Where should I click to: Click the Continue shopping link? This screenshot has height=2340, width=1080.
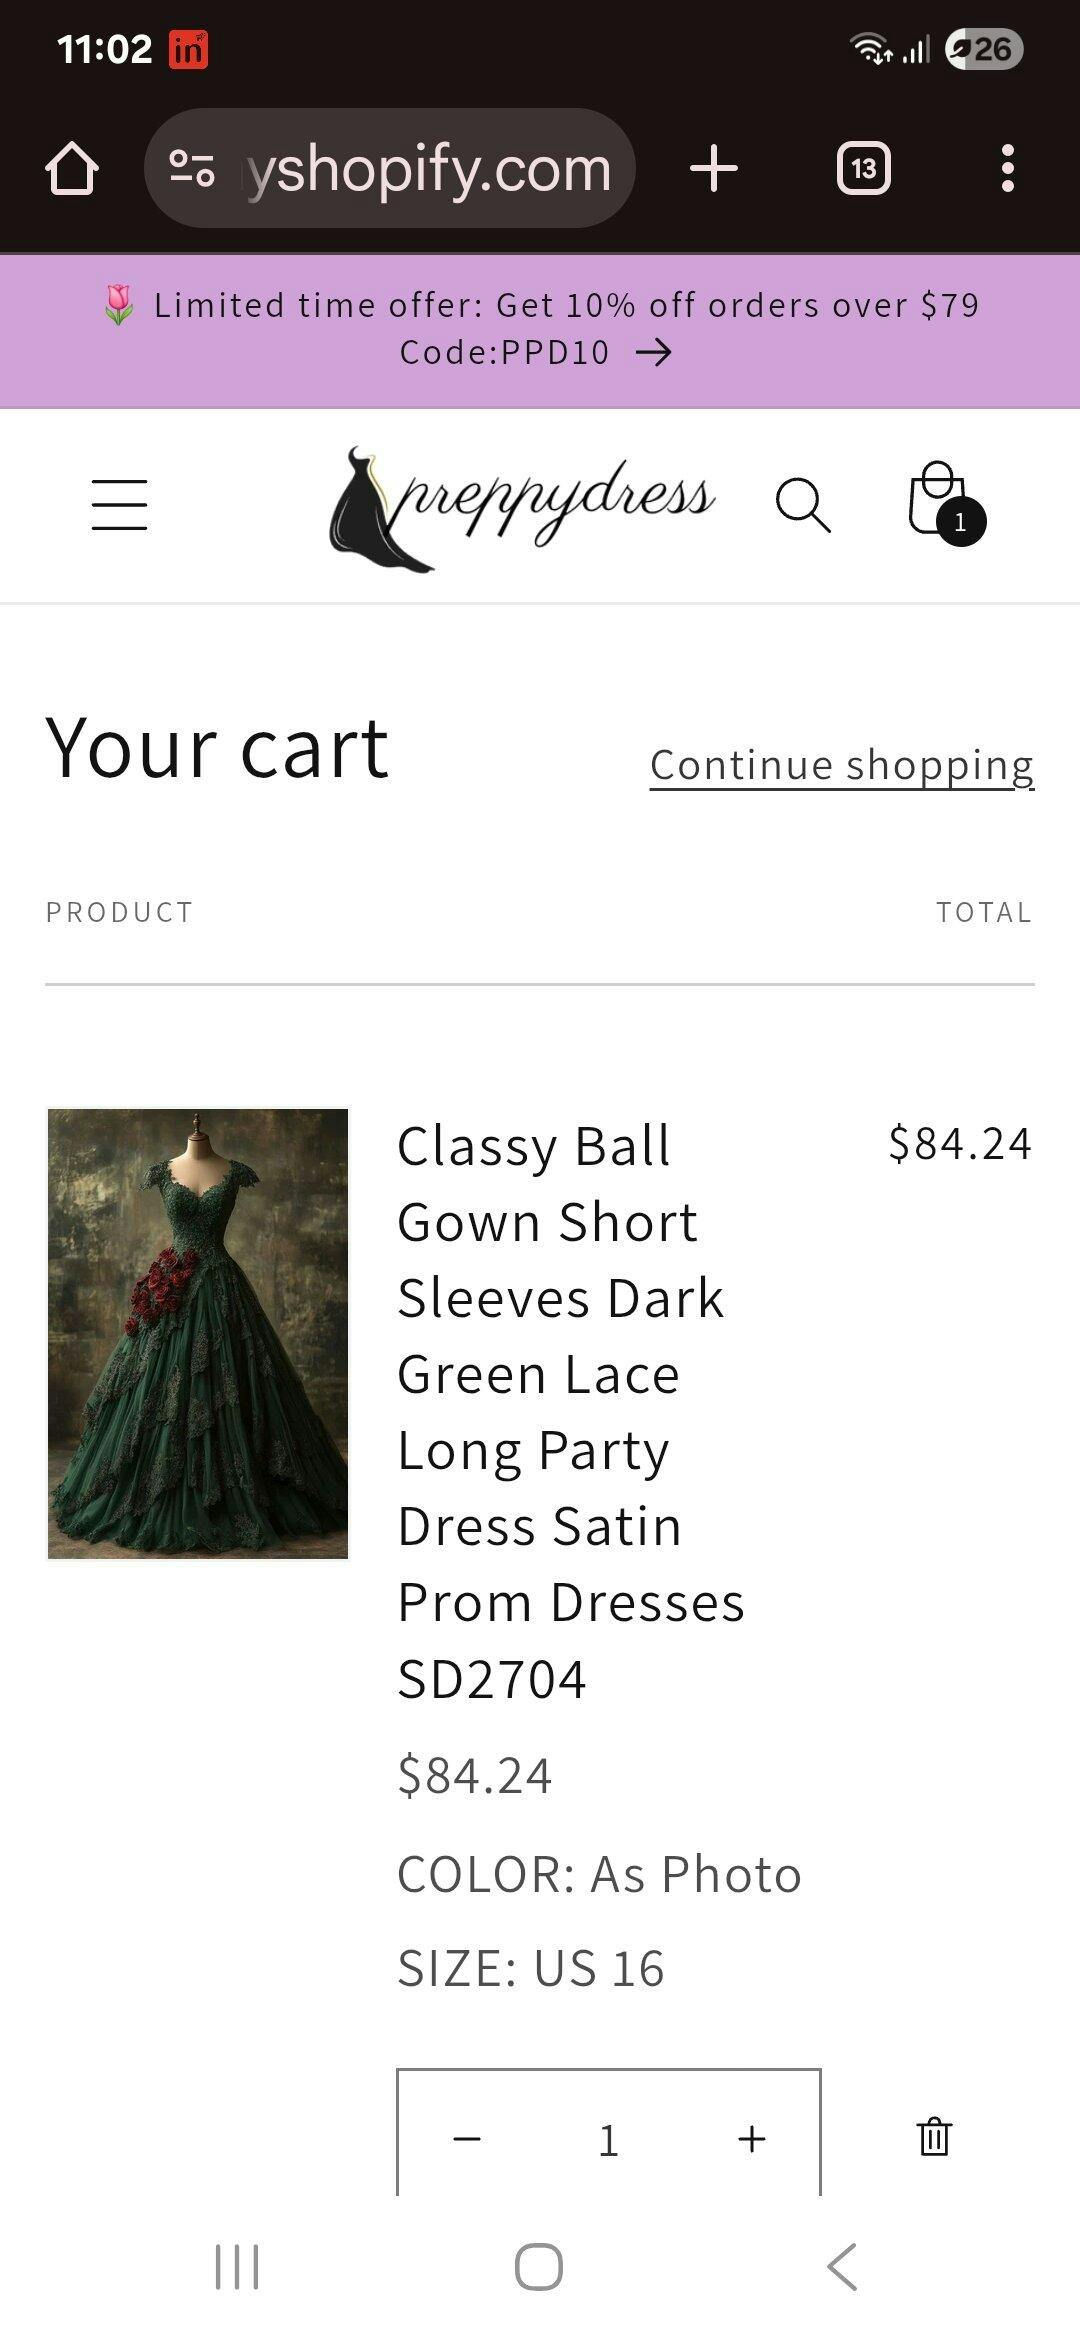[841, 765]
